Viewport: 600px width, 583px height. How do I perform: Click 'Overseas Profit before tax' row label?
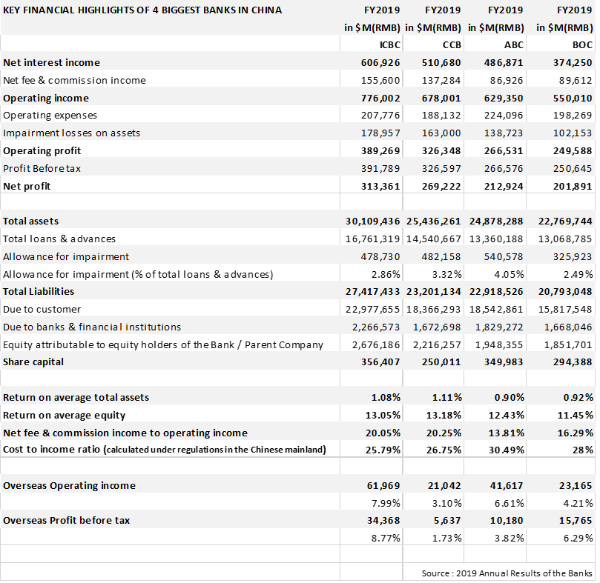(x=66, y=521)
